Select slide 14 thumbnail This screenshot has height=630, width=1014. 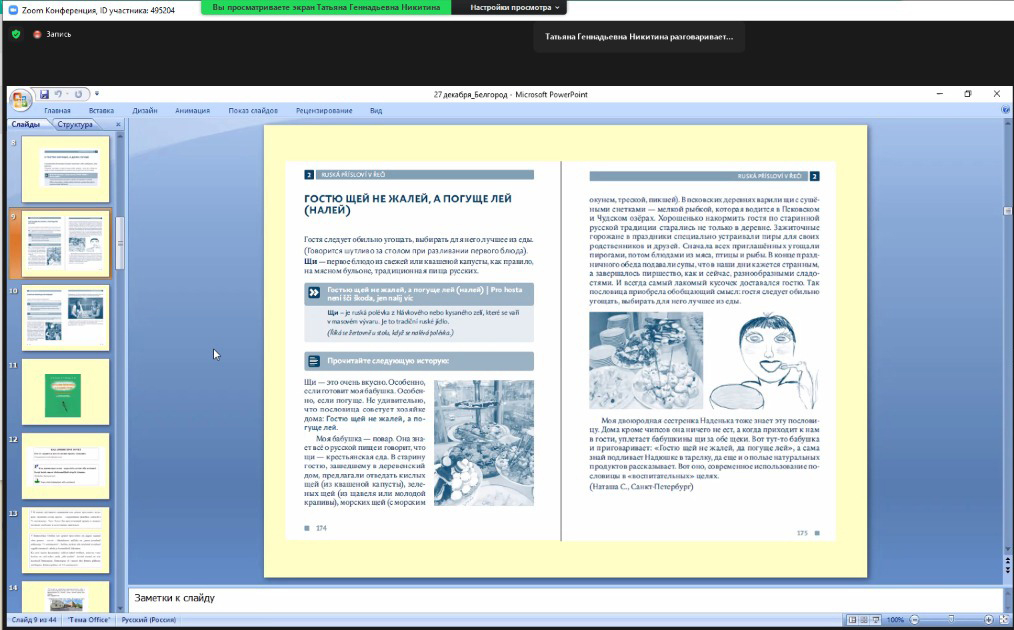pyautogui.click(x=65, y=596)
